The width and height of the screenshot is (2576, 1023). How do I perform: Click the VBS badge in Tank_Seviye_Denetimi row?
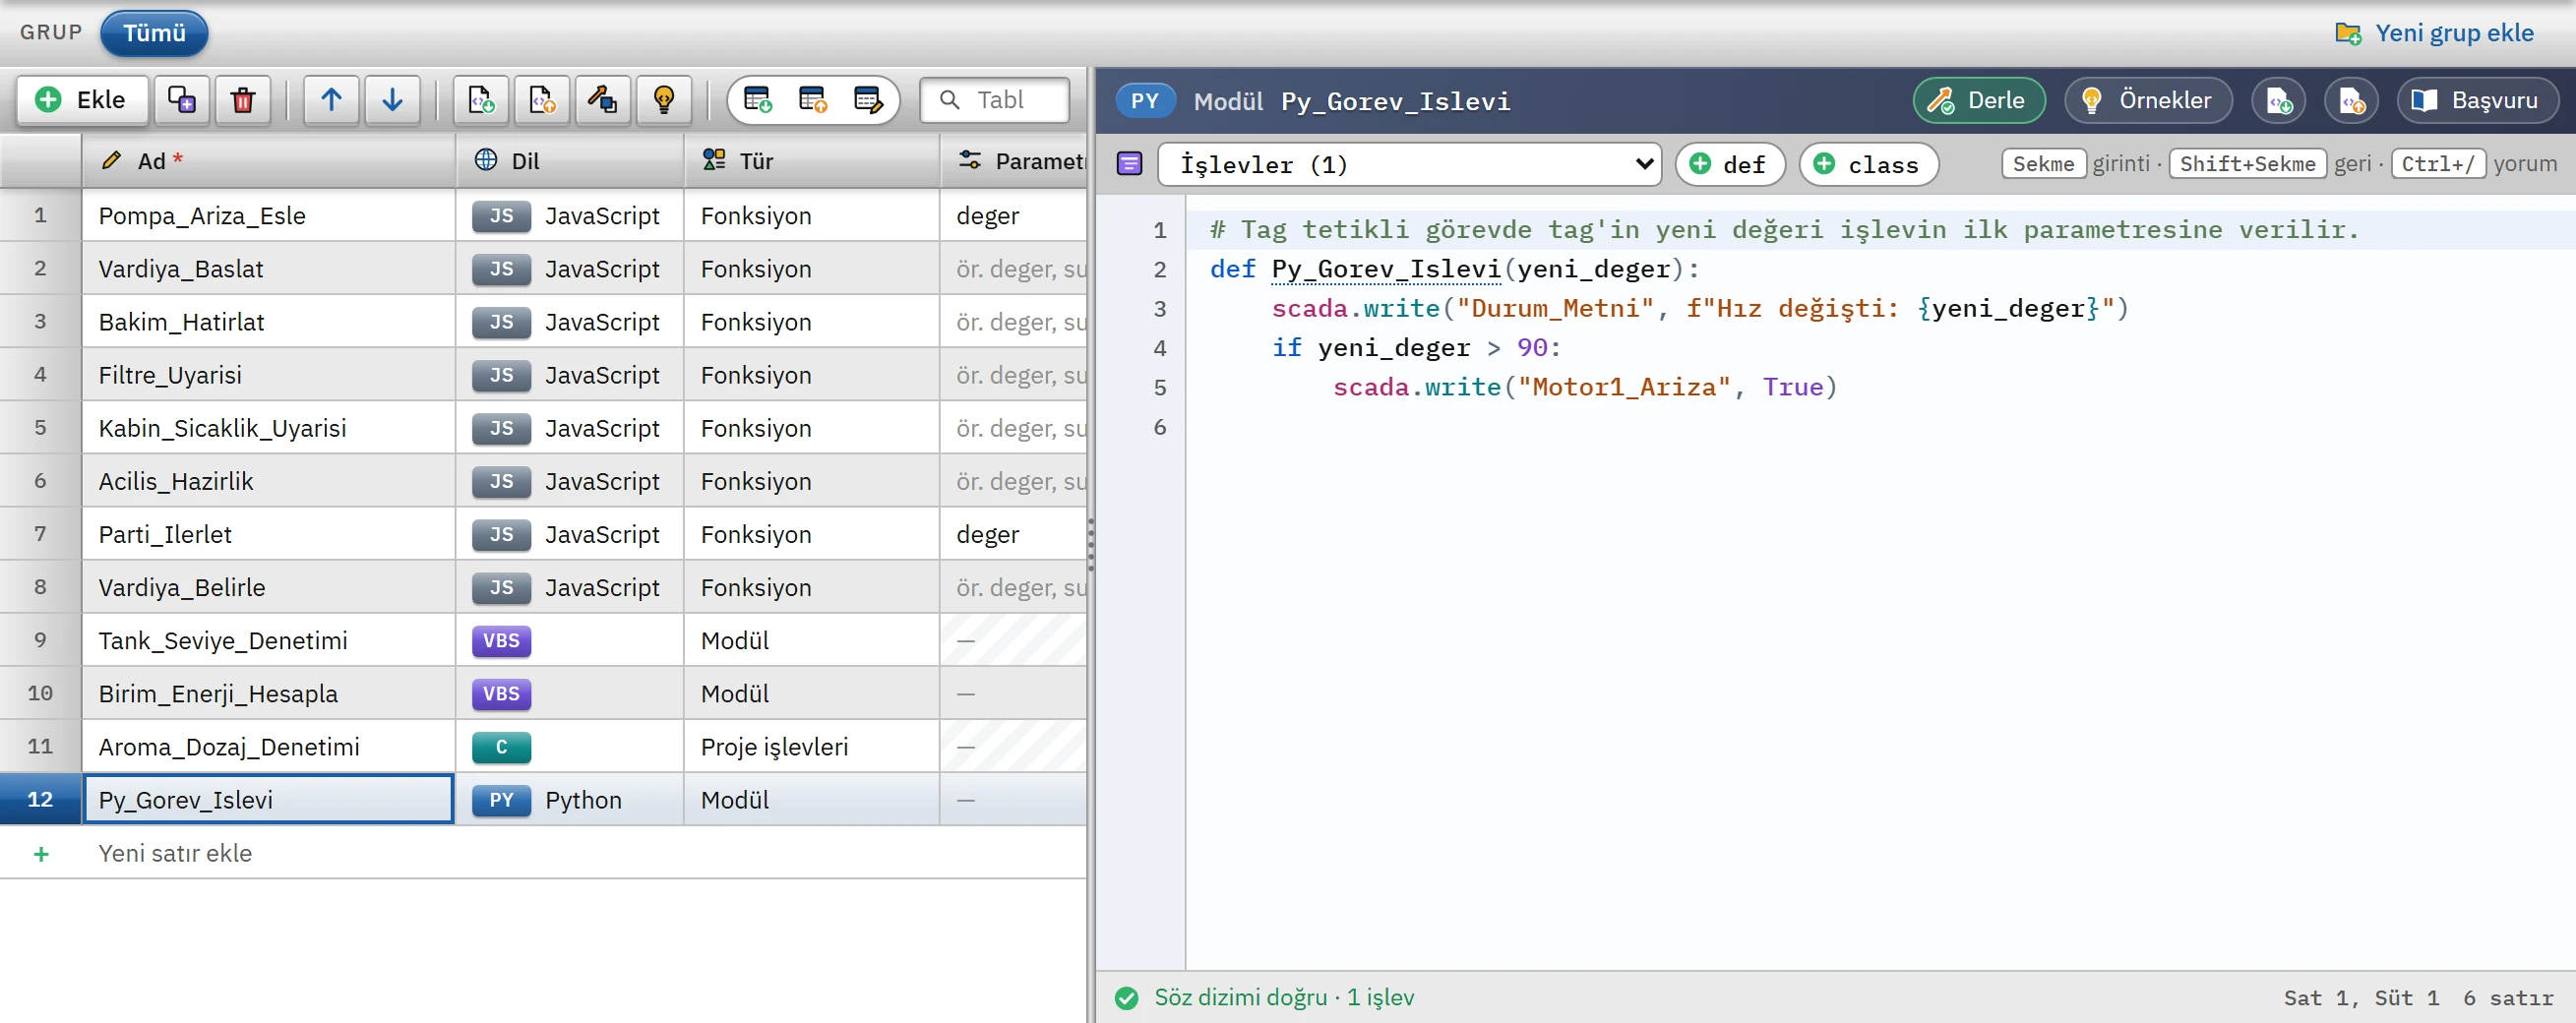pyautogui.click(x=501, y=641)
